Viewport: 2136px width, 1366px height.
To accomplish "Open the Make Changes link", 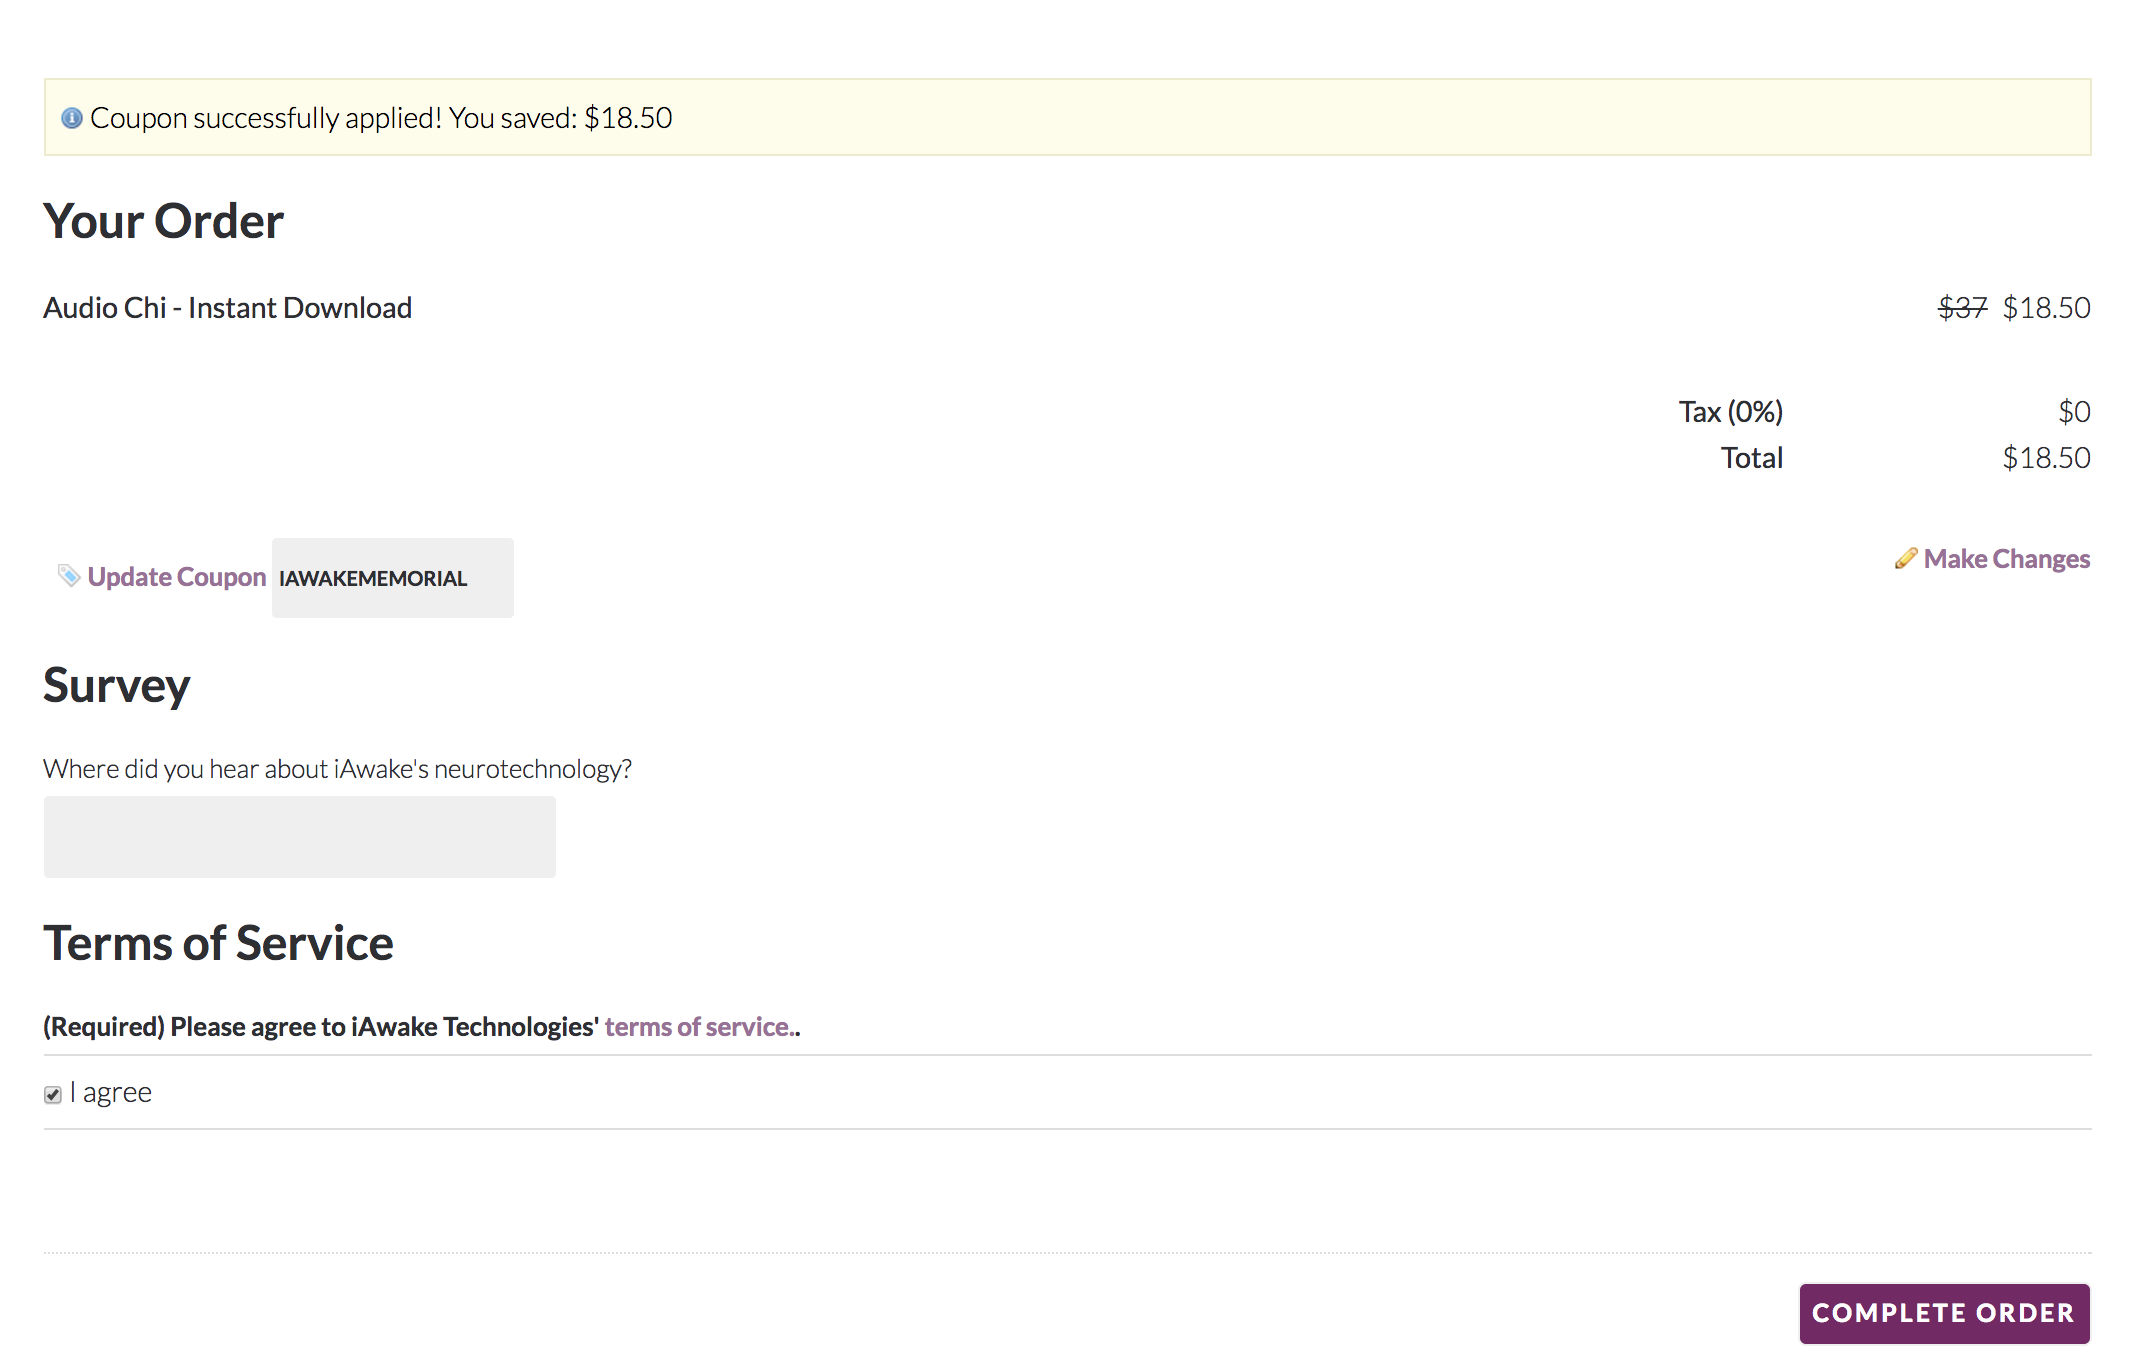I will (2007, 559).
